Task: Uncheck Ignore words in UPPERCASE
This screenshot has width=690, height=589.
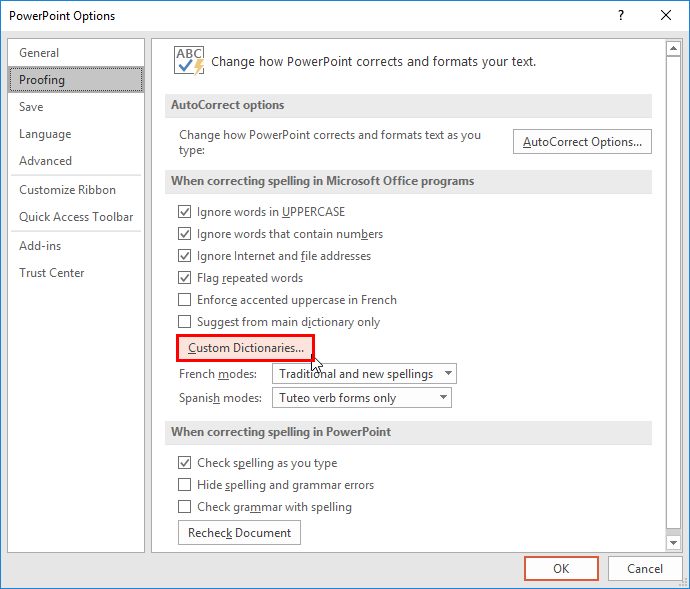Action: (x=184, y=212)
